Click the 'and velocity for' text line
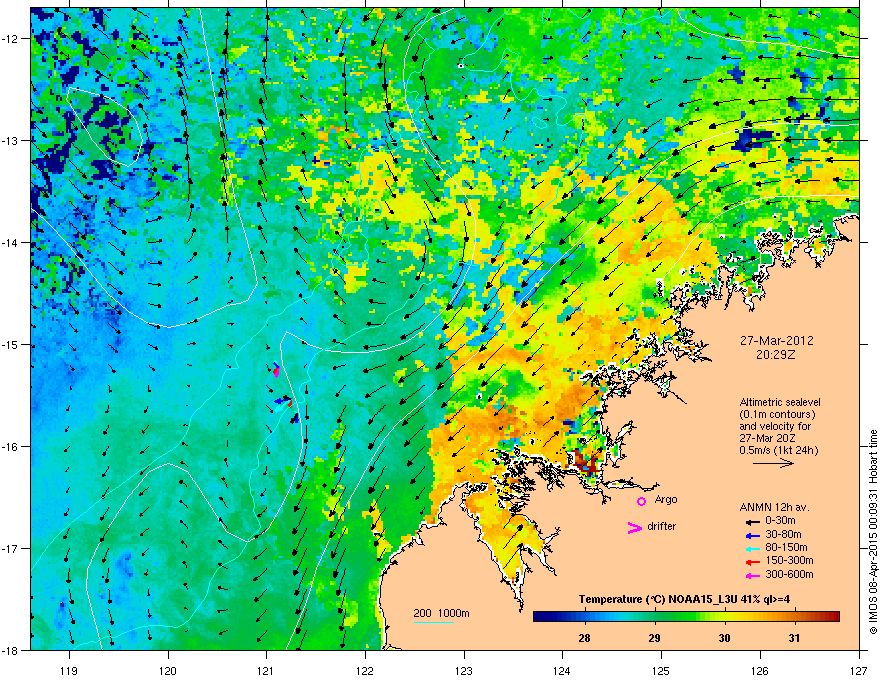 (775, 426)
